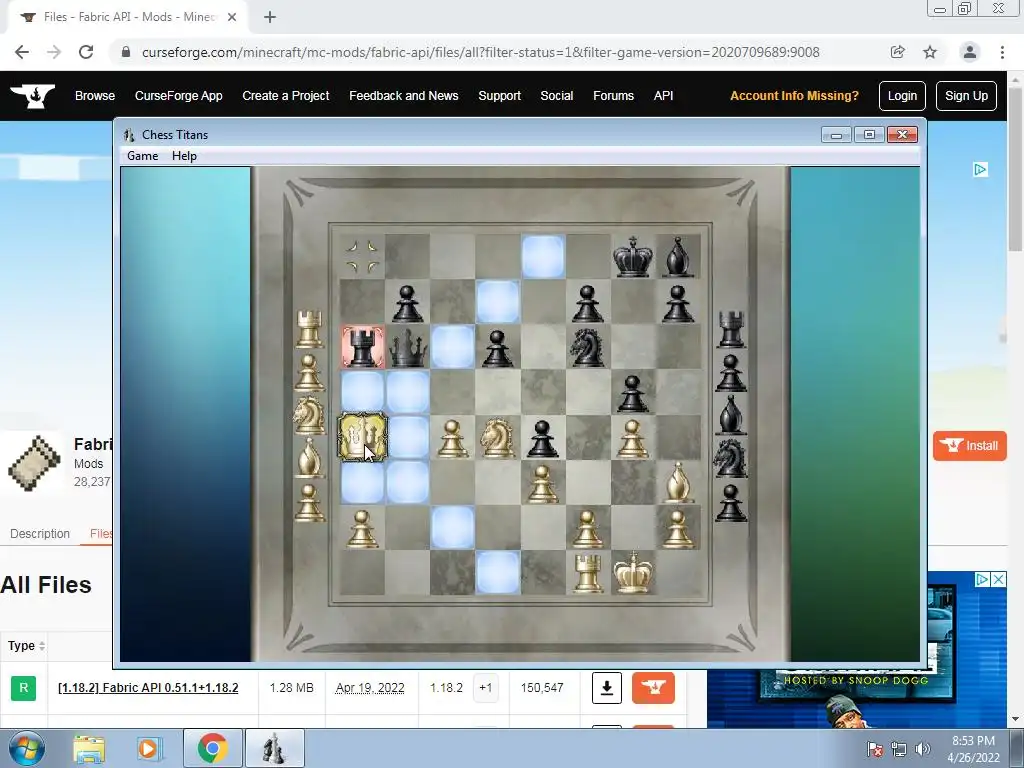The width and height of the screenshot is (1024, 768).
Task: Open the Game menu in Chess Titans
Action: click(142, 155)
